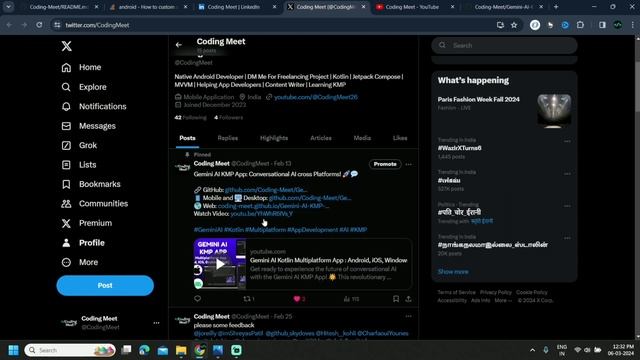640x360 pixels.
Task: Bookmark the pinned post
Action: [x=396, y=299]
